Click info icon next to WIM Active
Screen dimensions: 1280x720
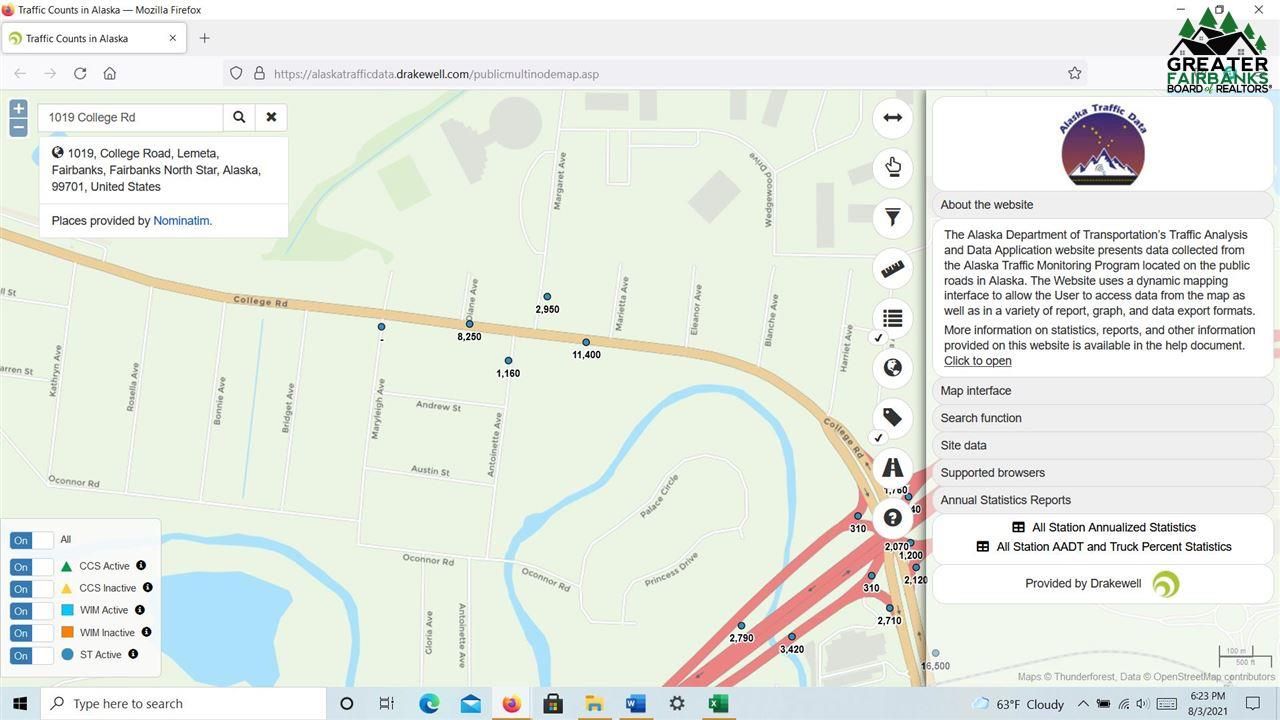point(140,610)
